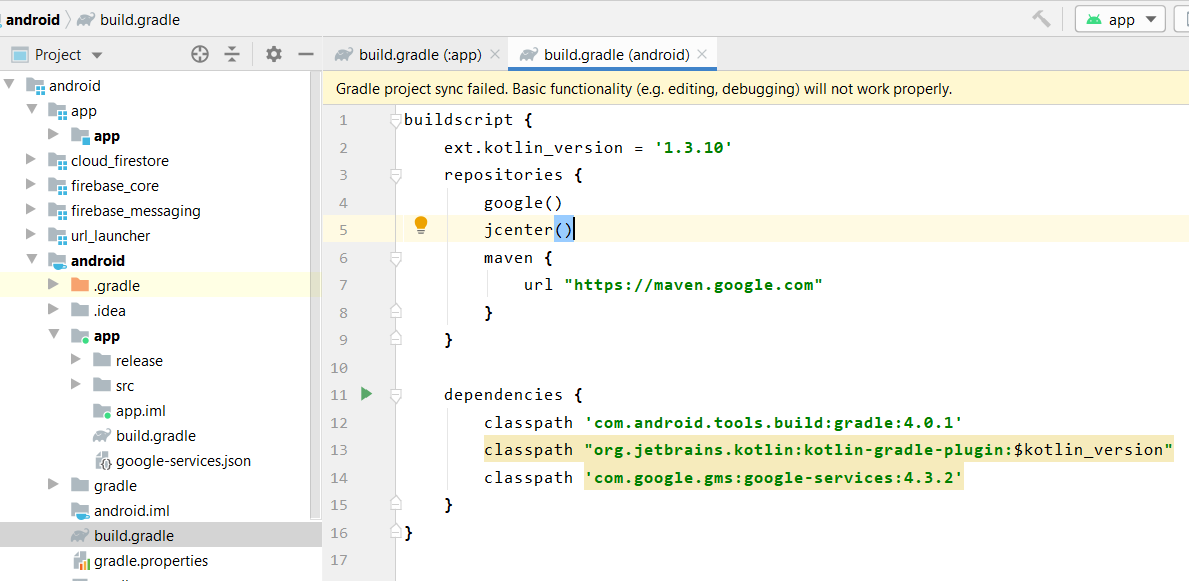This screenshot has height=581, width=1189.
Task: Open Project panel settings gear
Action: click(x=274, y=55)
